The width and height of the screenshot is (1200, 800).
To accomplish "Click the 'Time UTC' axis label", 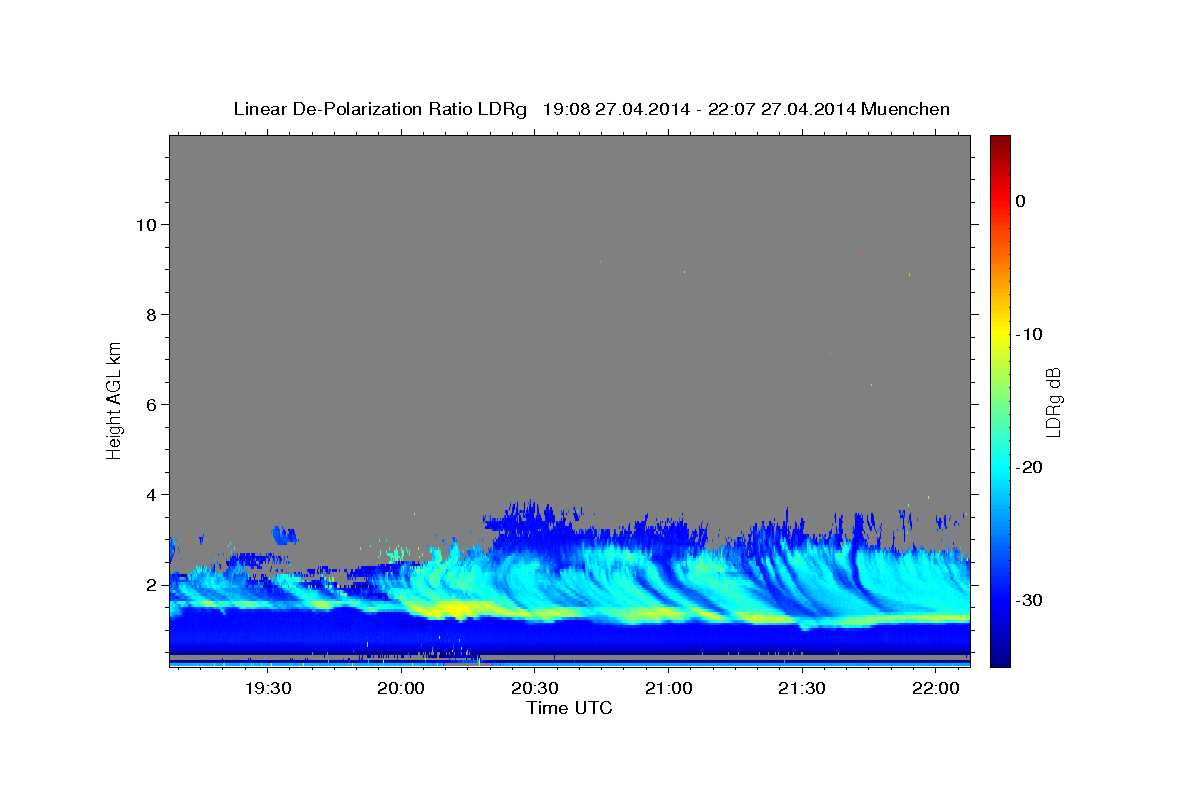I will click(569, 708).
